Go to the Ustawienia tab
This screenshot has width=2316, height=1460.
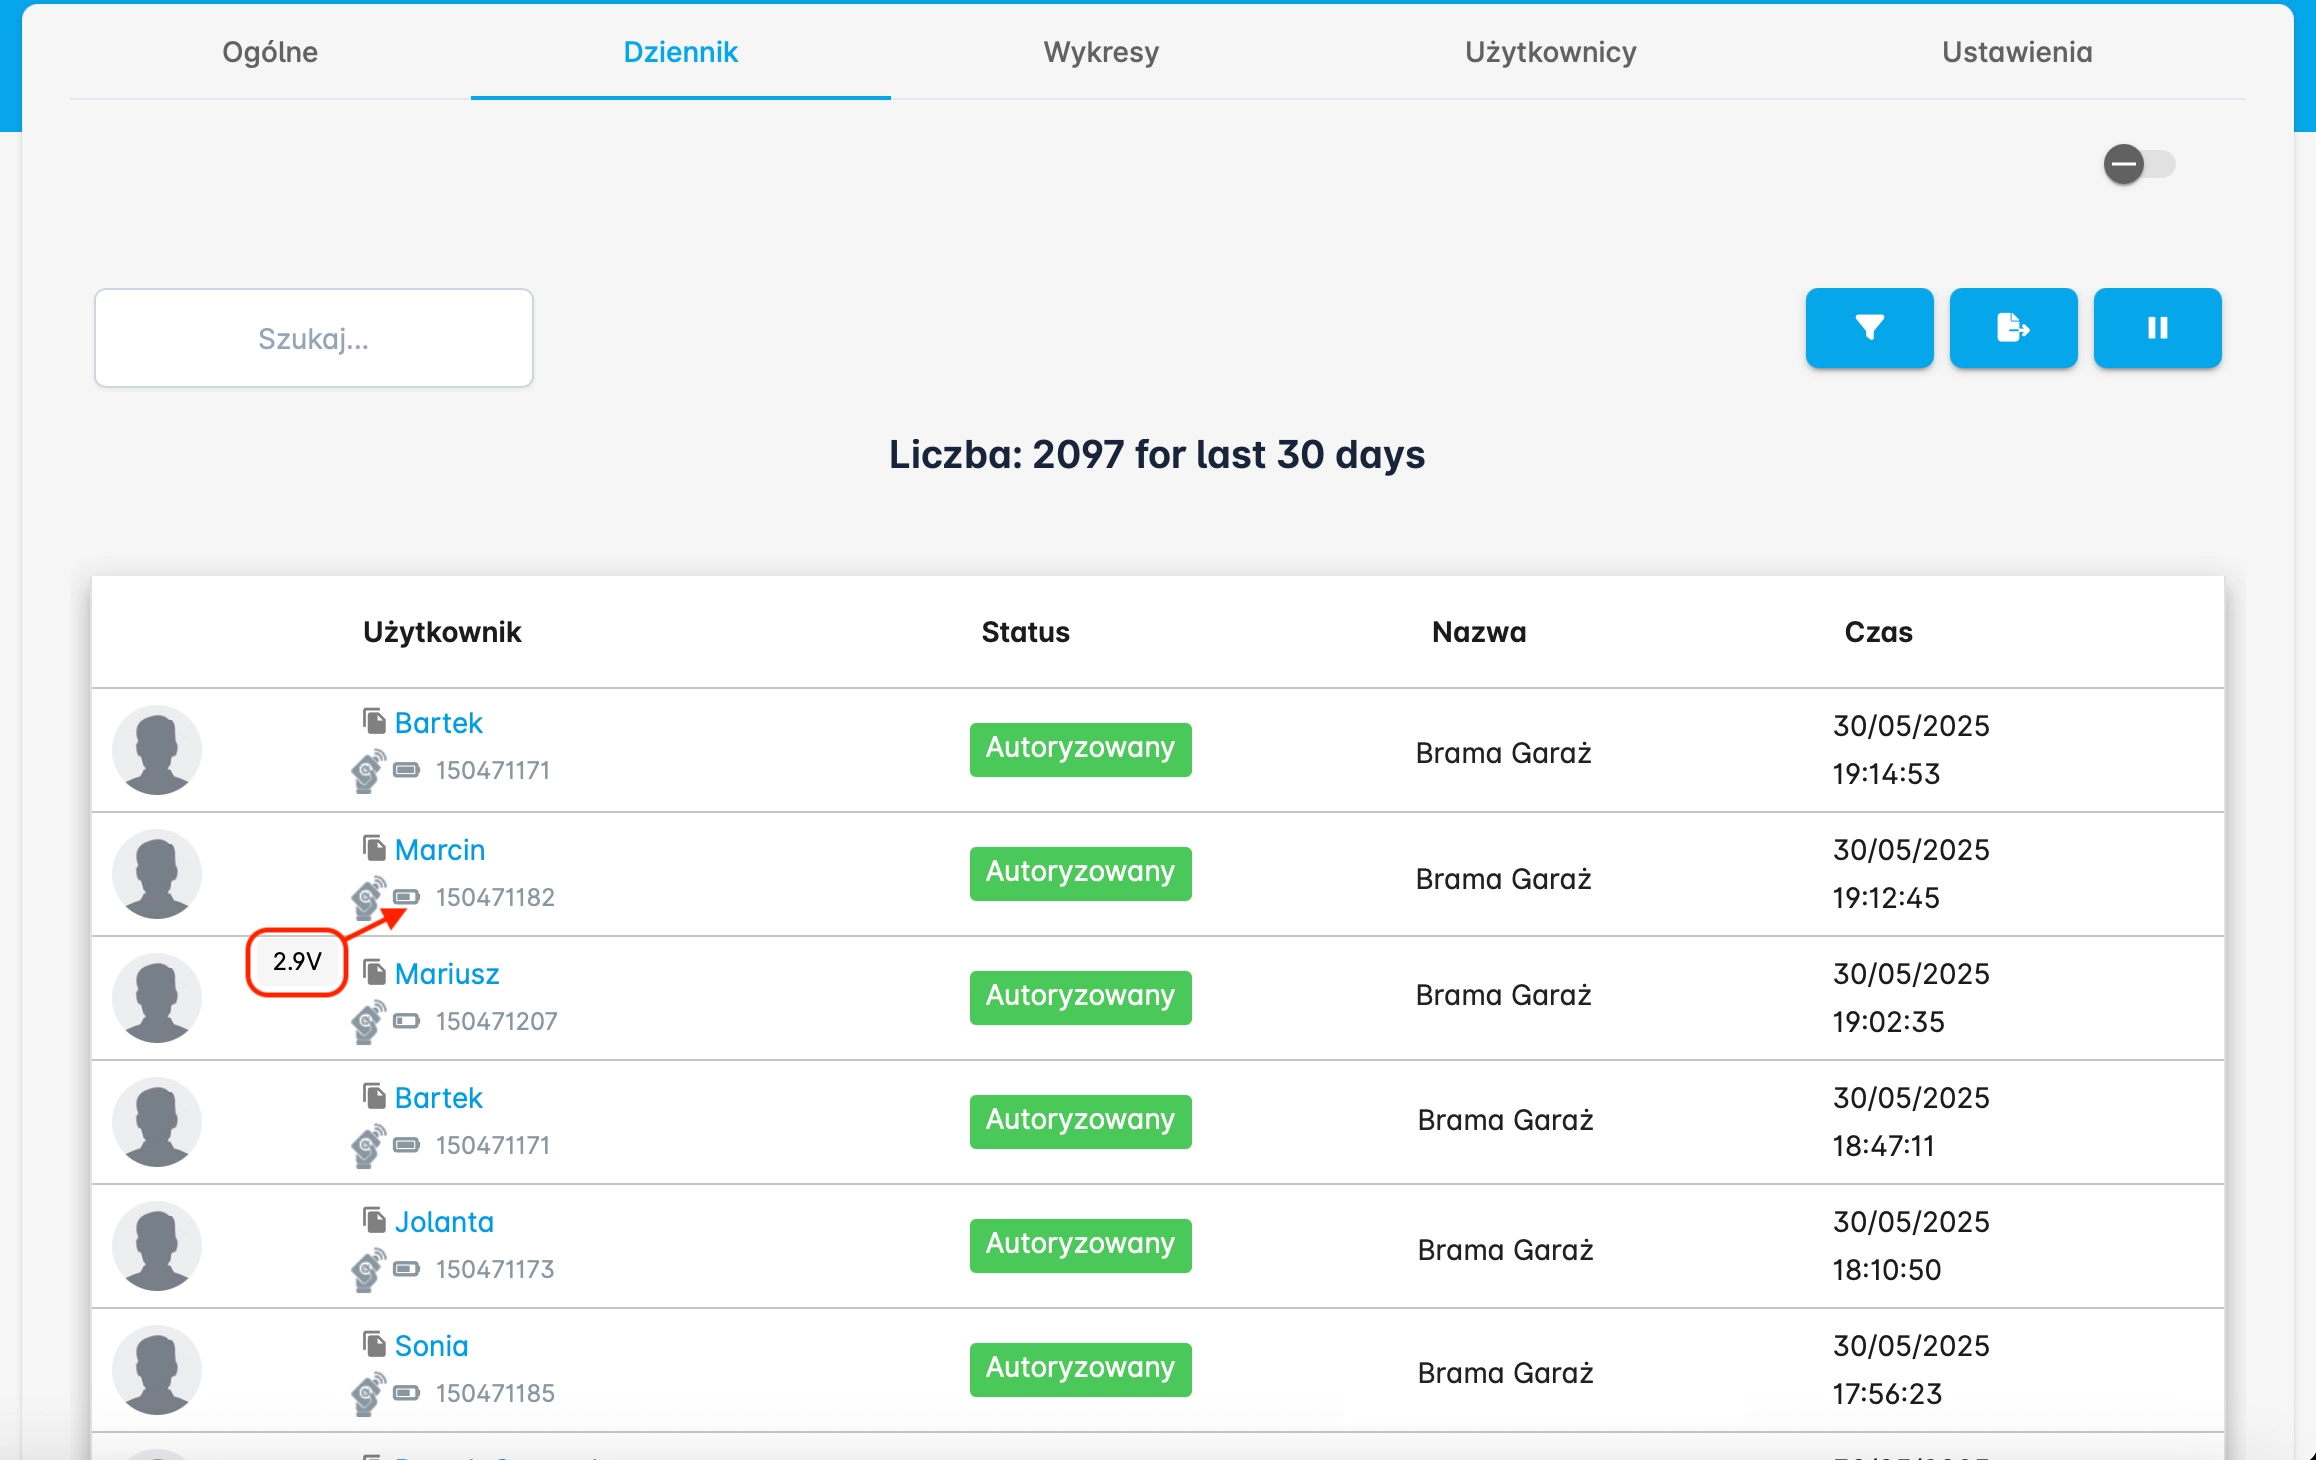click(2017, 52)
